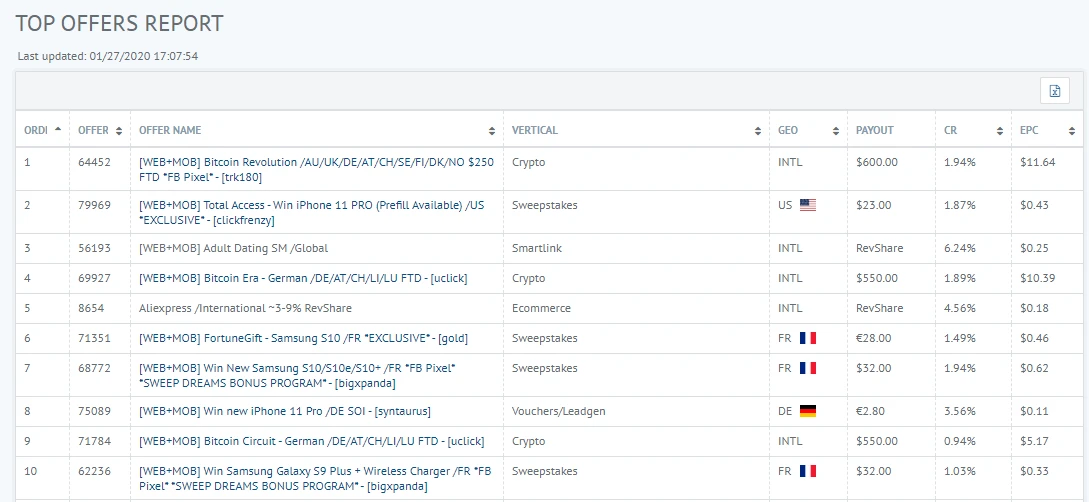Screen dimensions: 1089x502
Task: Select offer ID 64452
Action: click(94, 162)
